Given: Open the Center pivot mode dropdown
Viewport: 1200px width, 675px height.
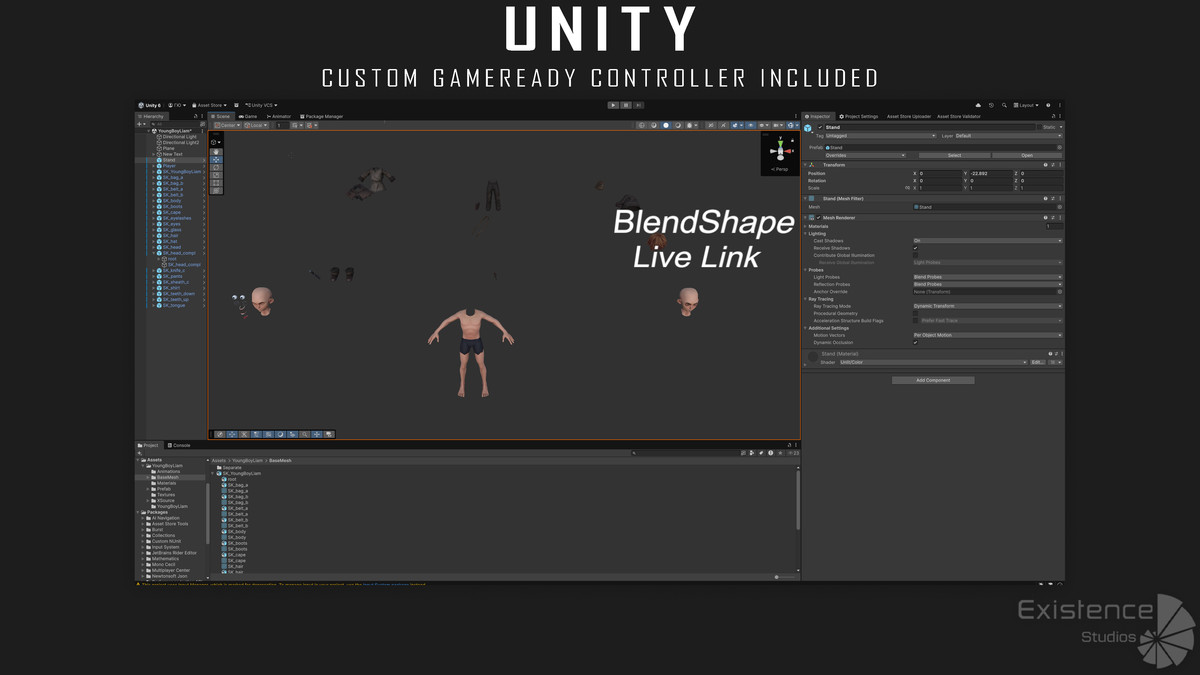Looking at the screenshot, I should [228, 125].
